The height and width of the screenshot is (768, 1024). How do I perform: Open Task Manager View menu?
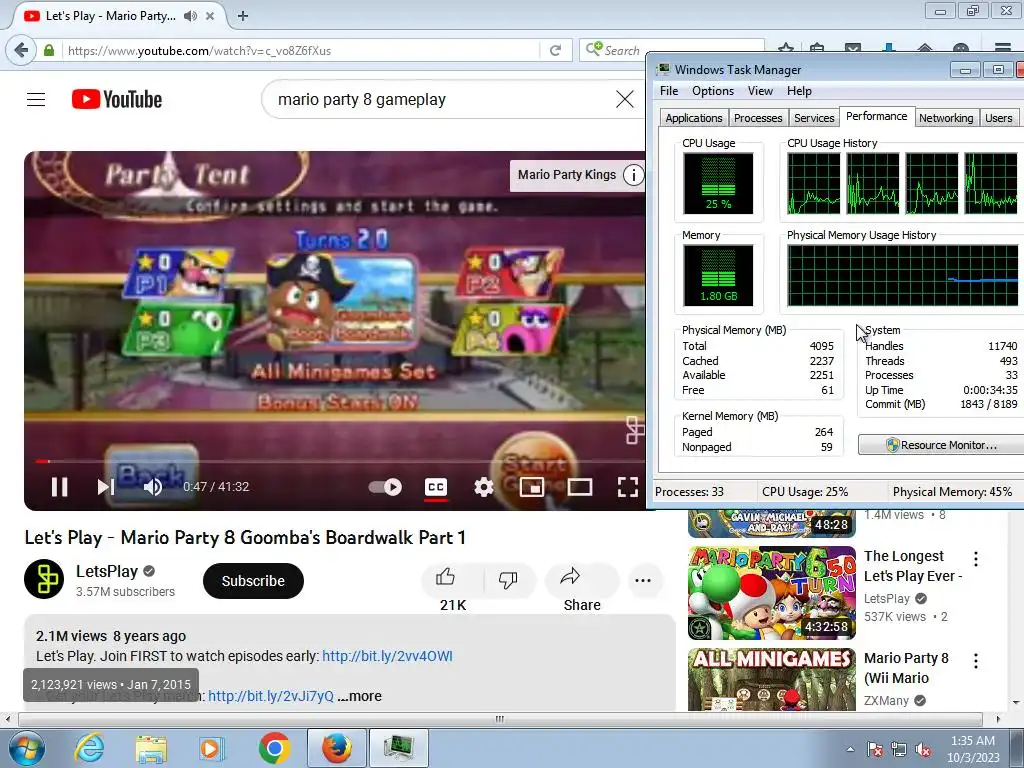(760, 91)
